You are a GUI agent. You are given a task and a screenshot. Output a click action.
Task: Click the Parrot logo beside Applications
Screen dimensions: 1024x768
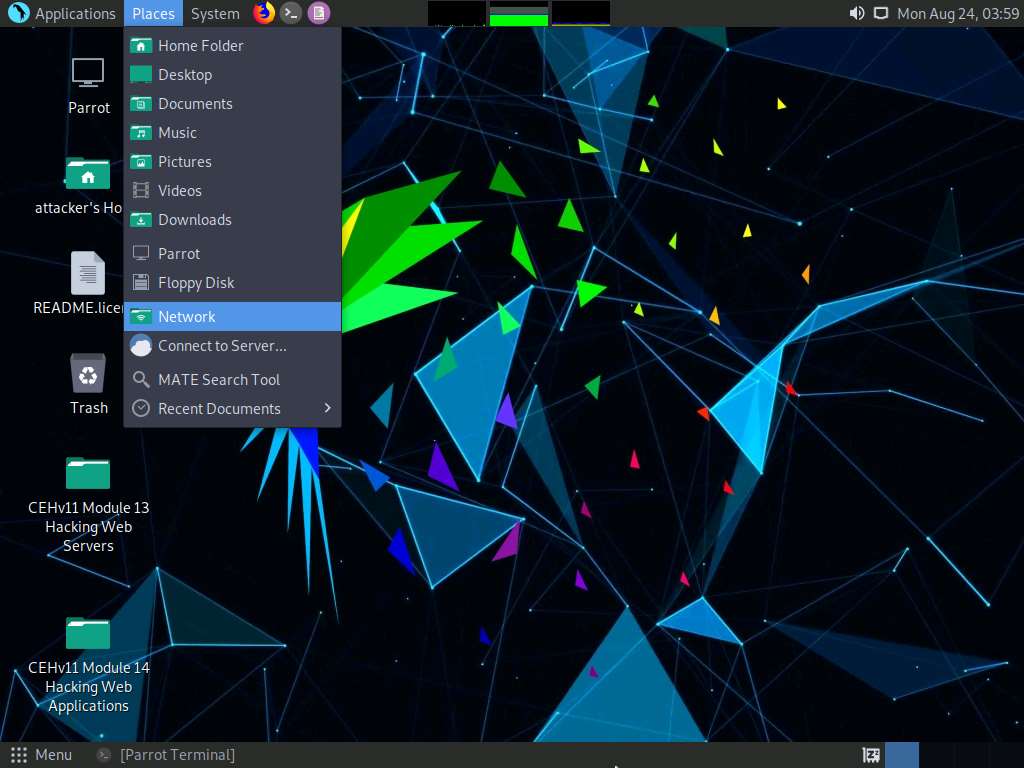[18, 13]
